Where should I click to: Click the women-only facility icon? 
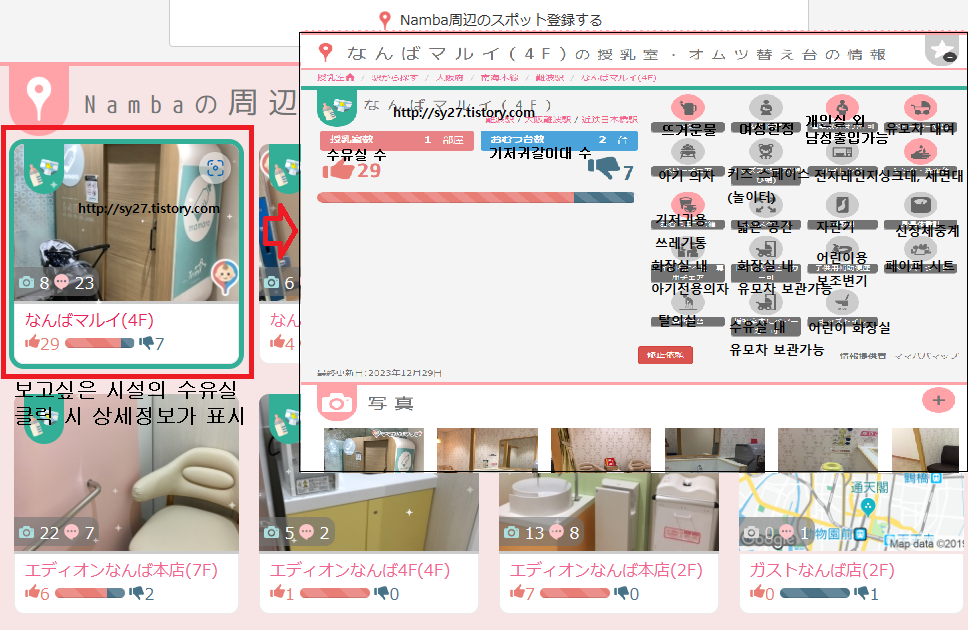click(766, 107)
